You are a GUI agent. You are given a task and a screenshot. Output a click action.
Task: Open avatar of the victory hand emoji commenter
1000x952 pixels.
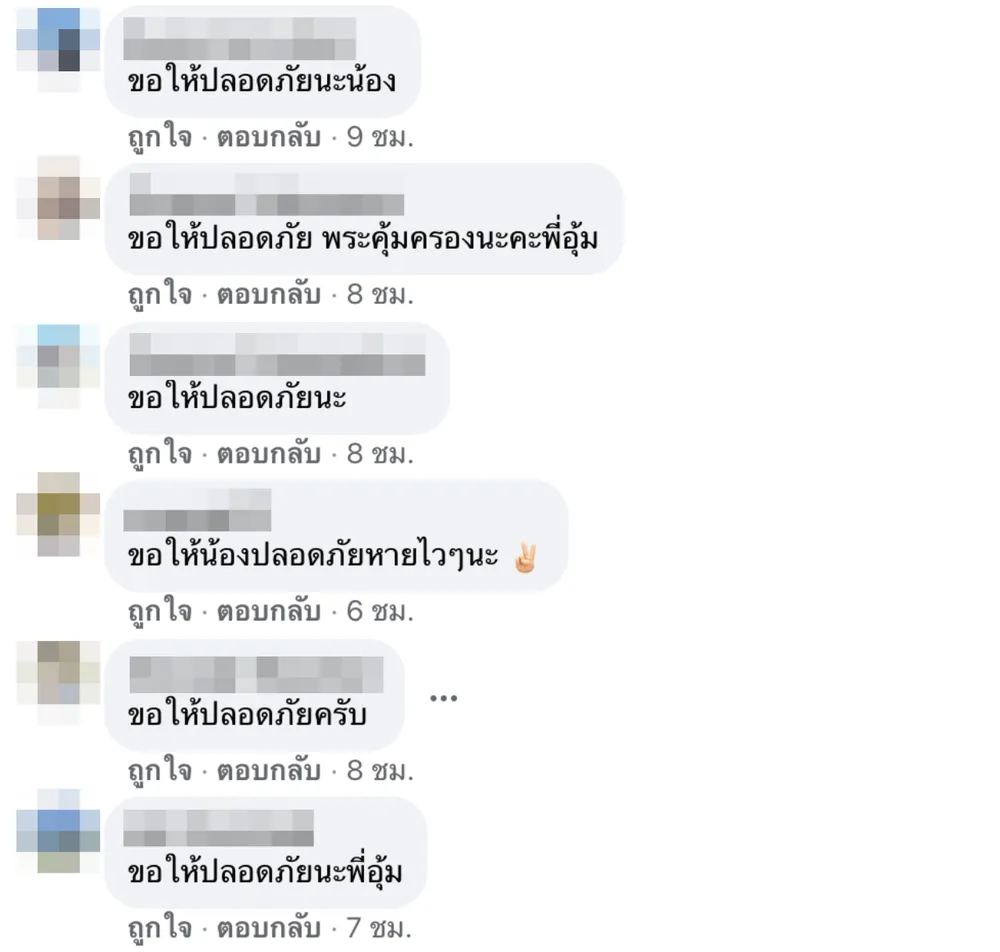58,514
